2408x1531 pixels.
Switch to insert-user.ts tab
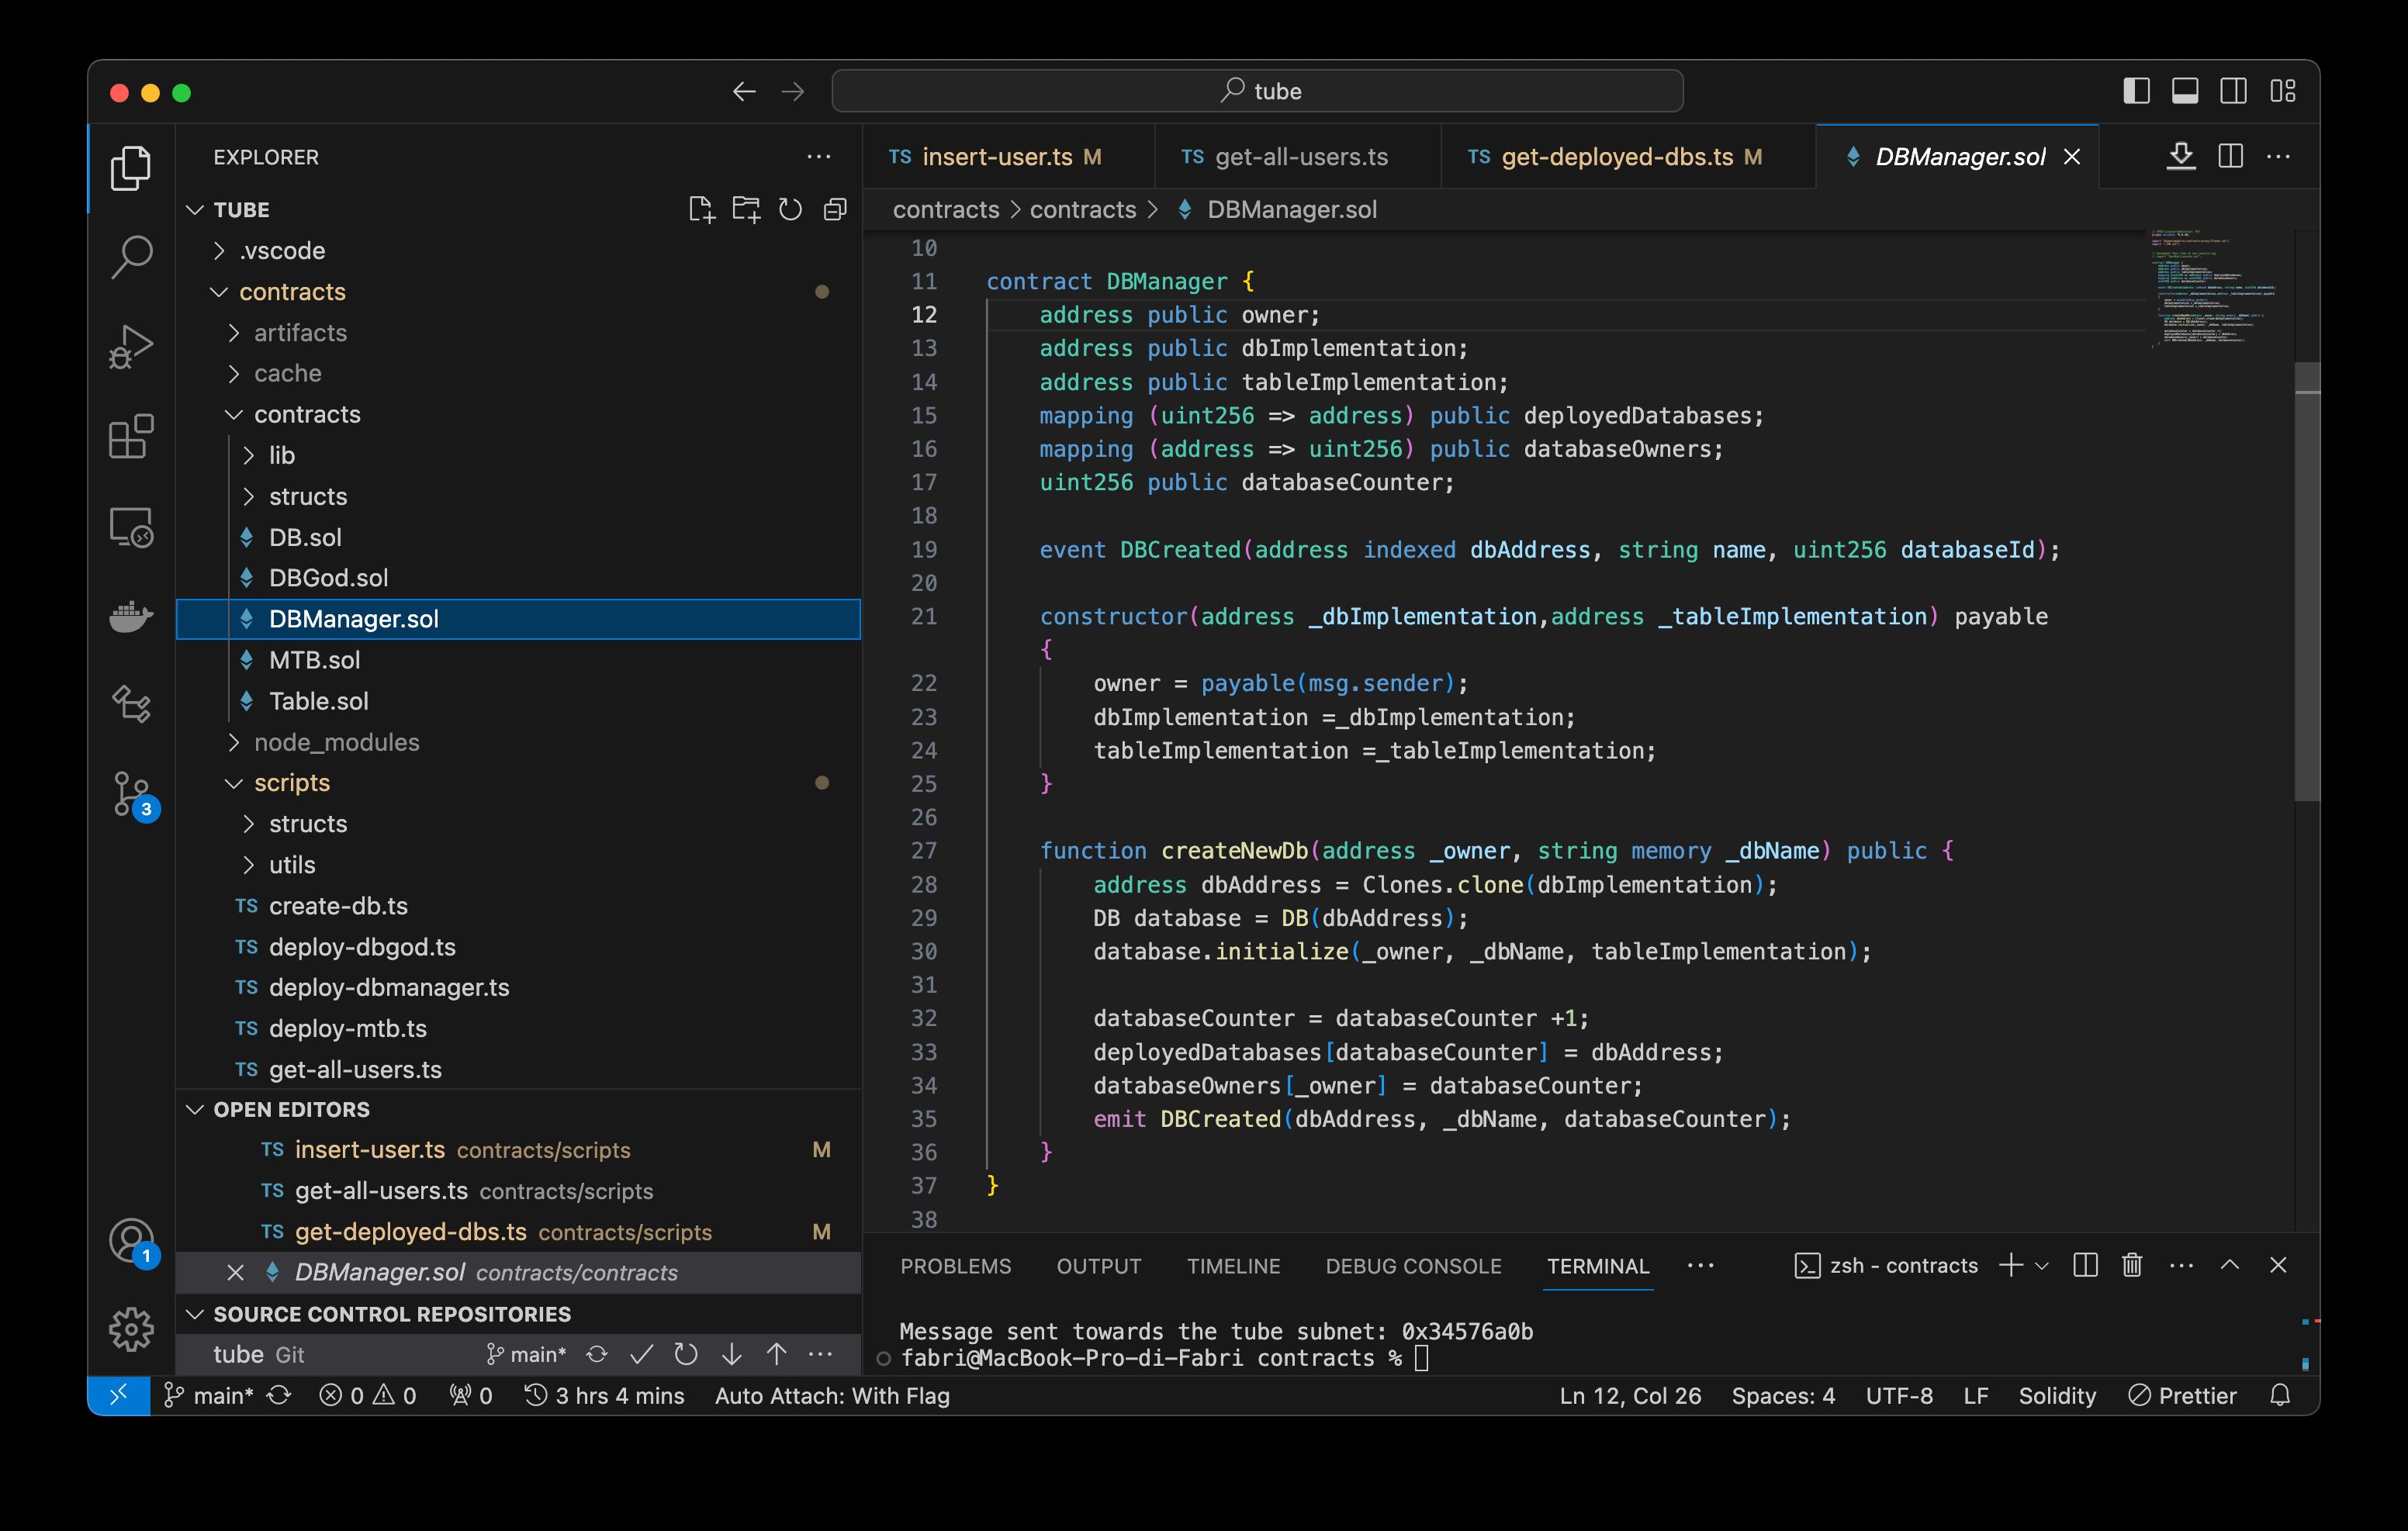1008,157
